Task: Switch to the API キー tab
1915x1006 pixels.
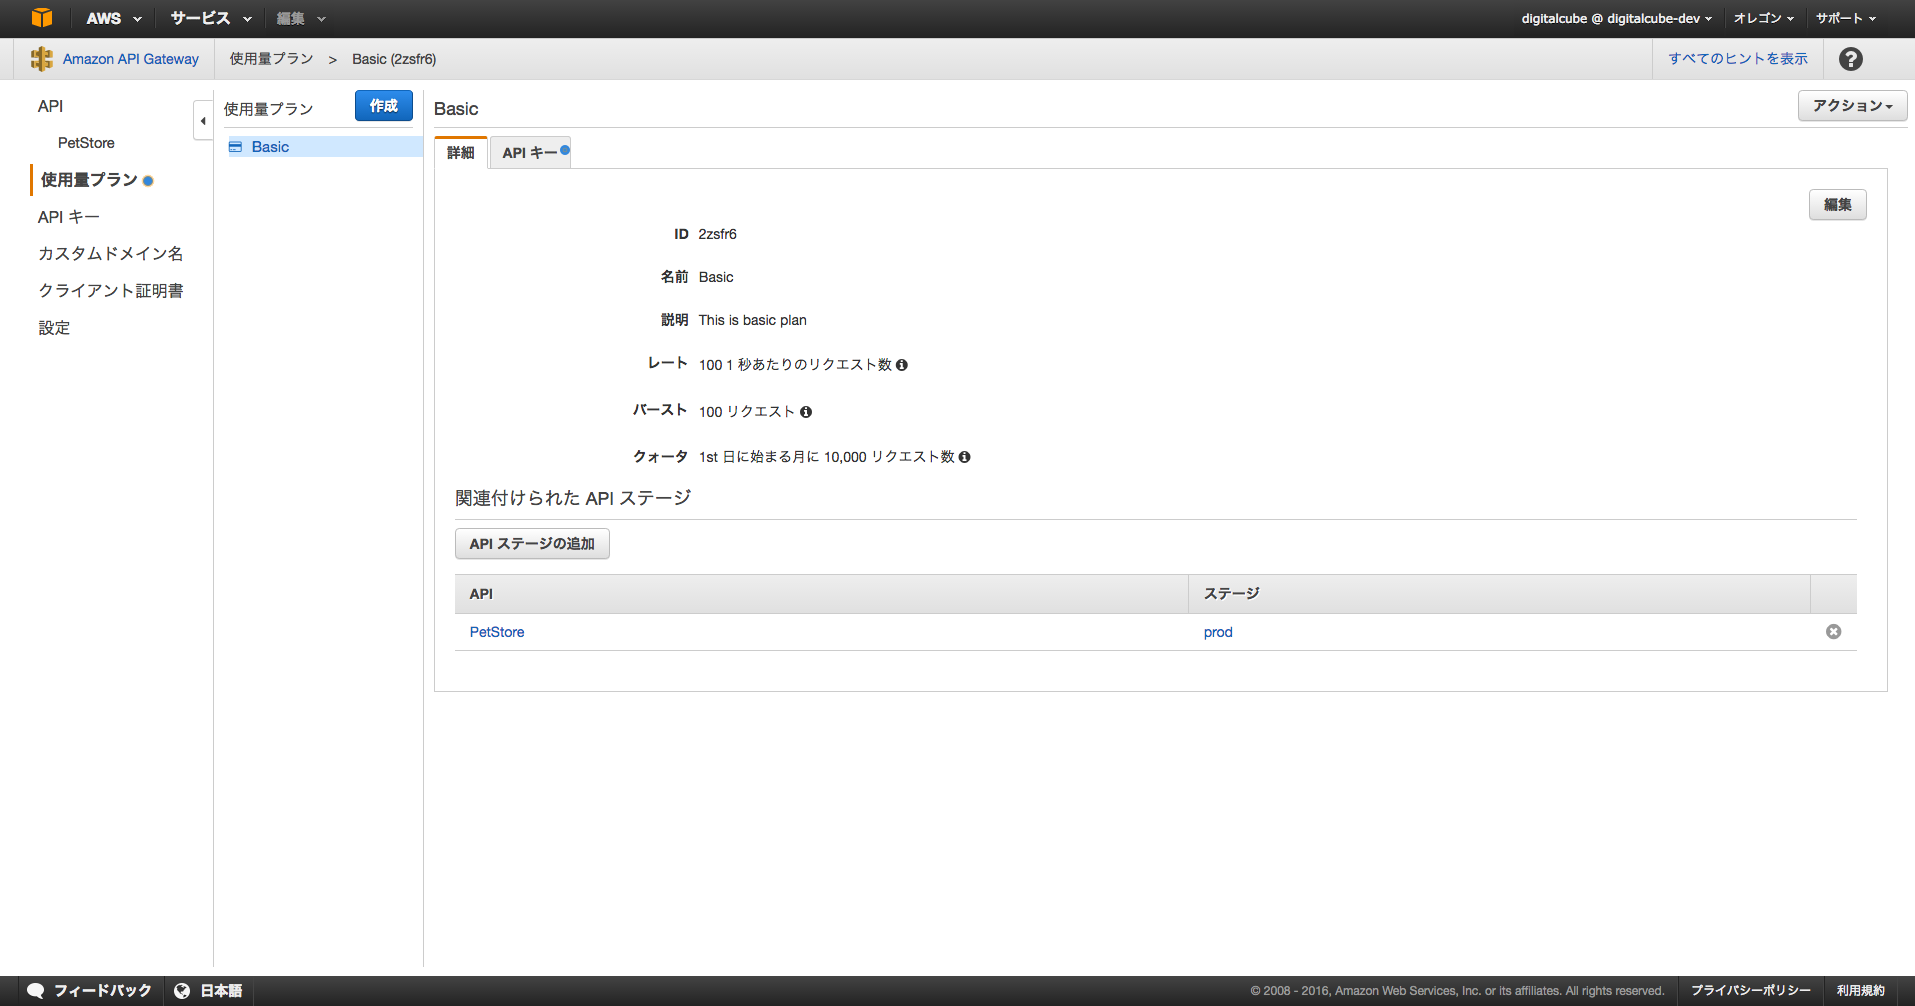Action: [530, 153]
